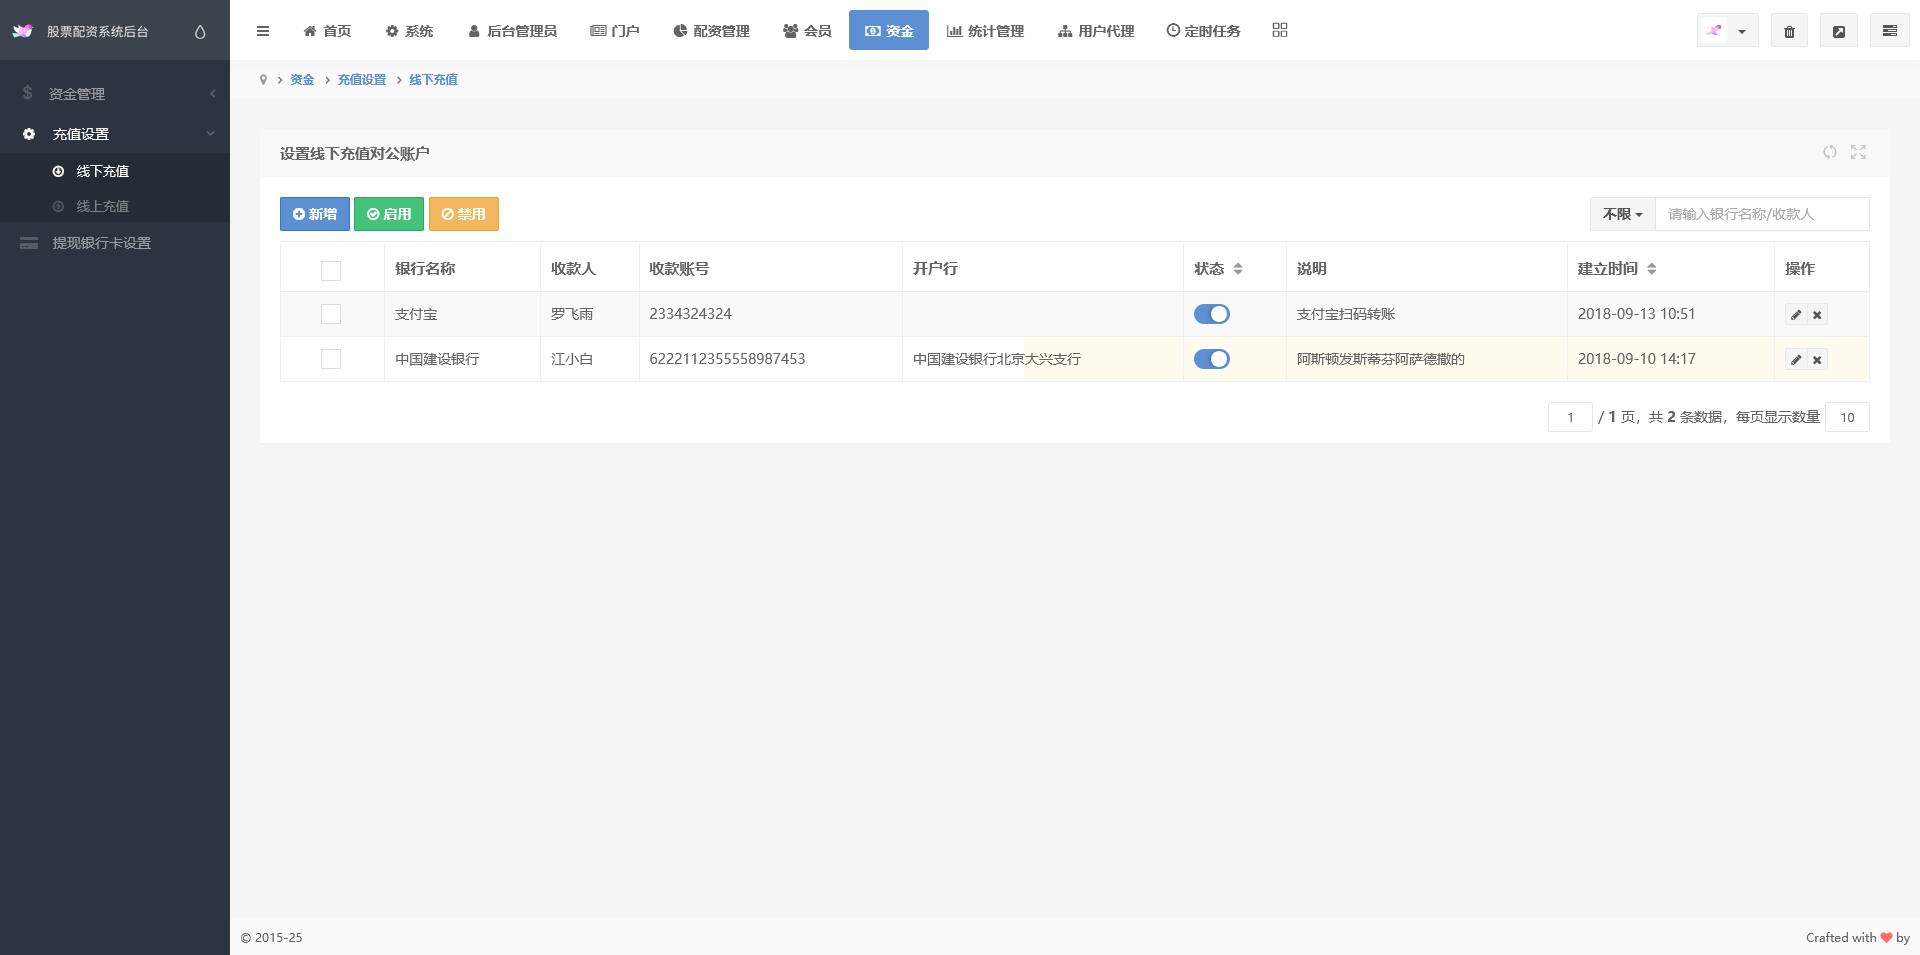
Task: Click the 银行名称 column header
Action: [425, 269]
